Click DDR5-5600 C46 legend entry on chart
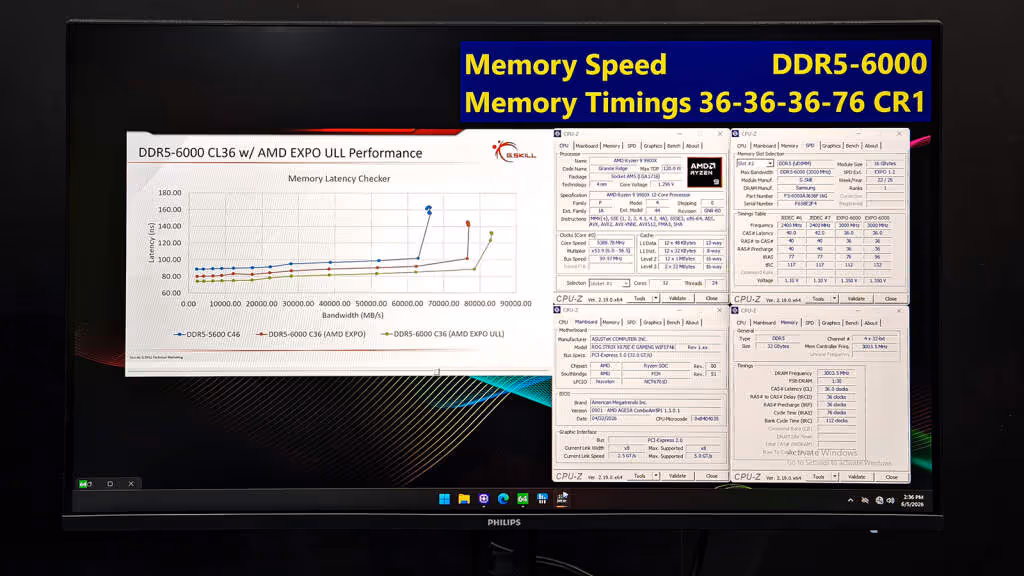 (x=207, y=334)
